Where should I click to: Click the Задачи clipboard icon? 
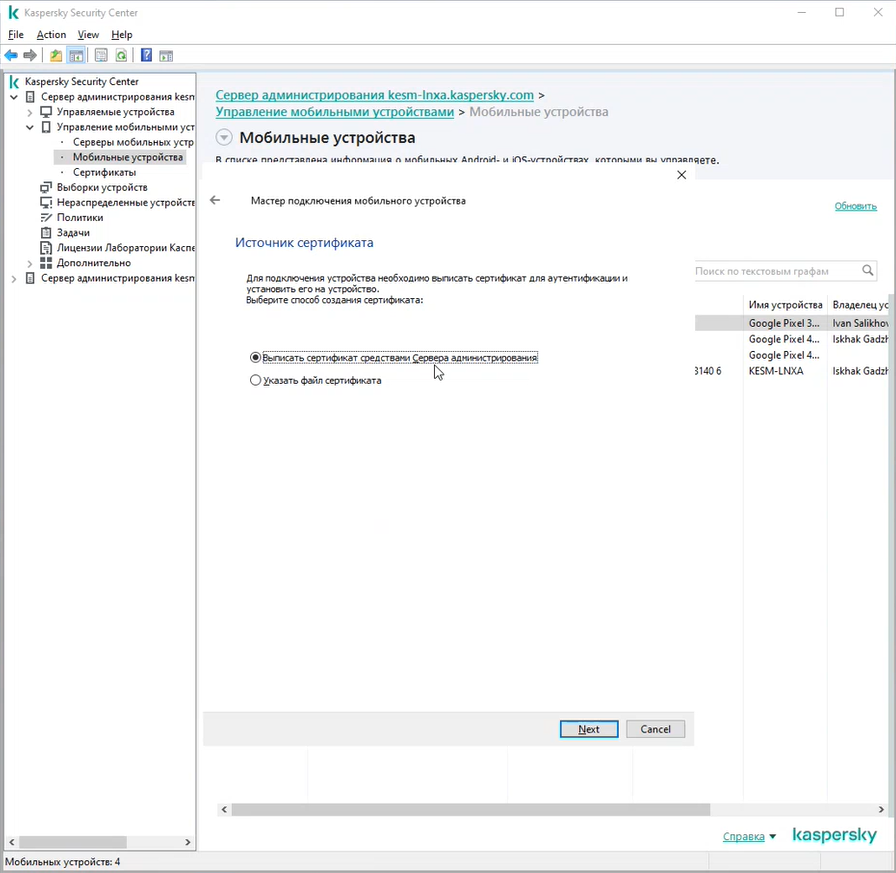(x=46, y=233)
